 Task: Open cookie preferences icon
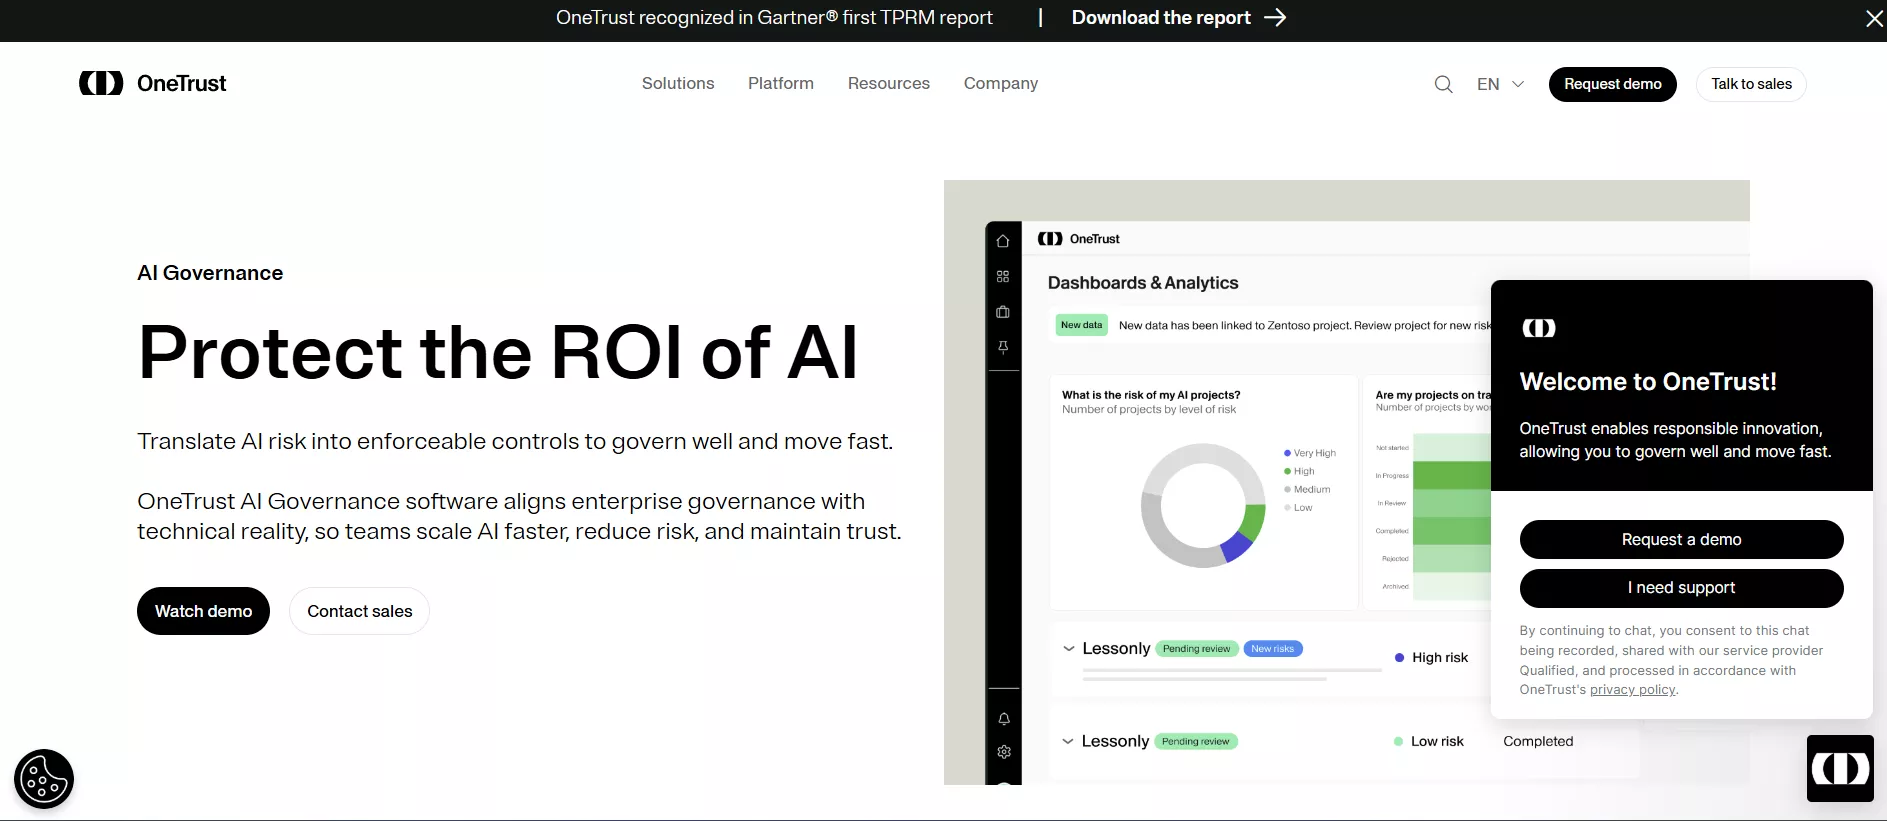click(x=44, y=779)
